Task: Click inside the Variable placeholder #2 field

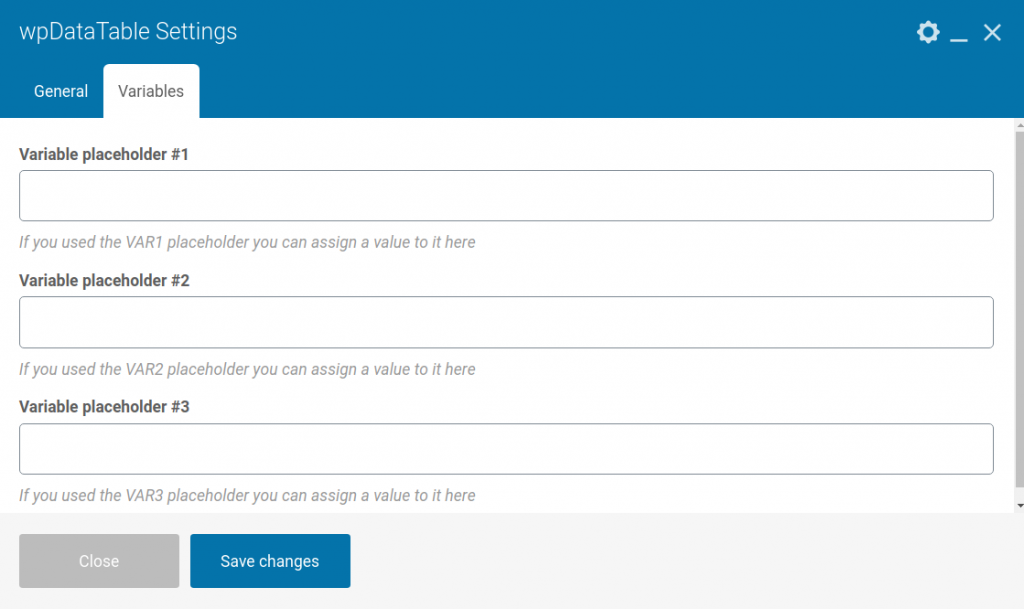Action: [x=506, y=322]
